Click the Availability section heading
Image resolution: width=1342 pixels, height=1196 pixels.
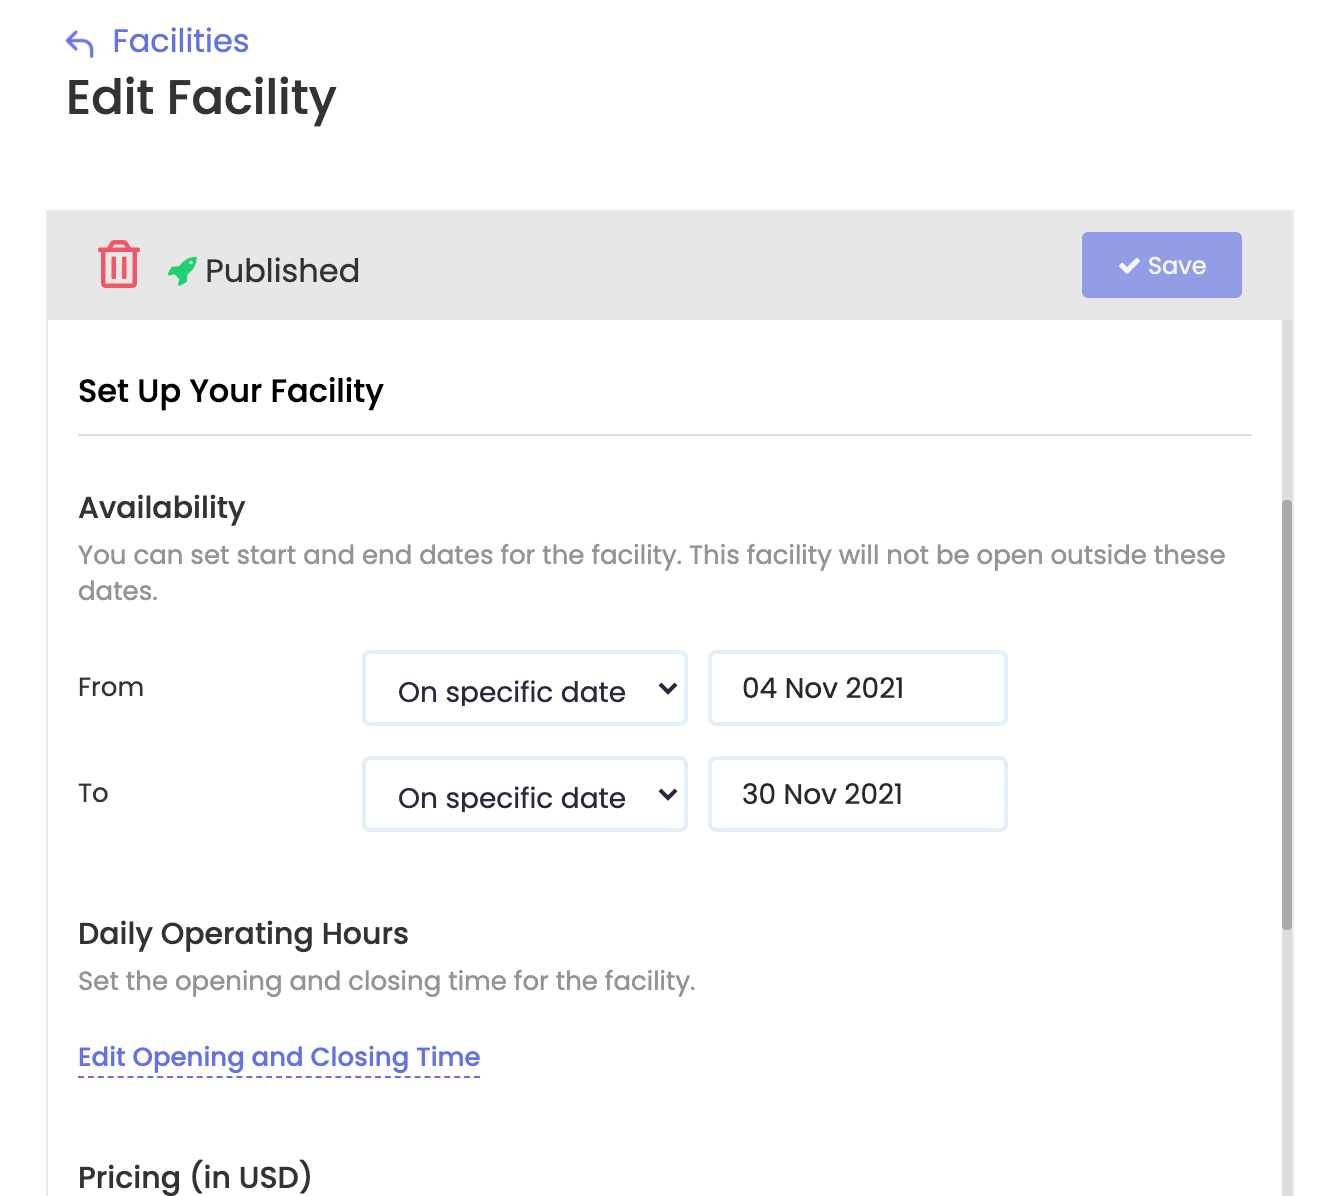pos(162,508)
